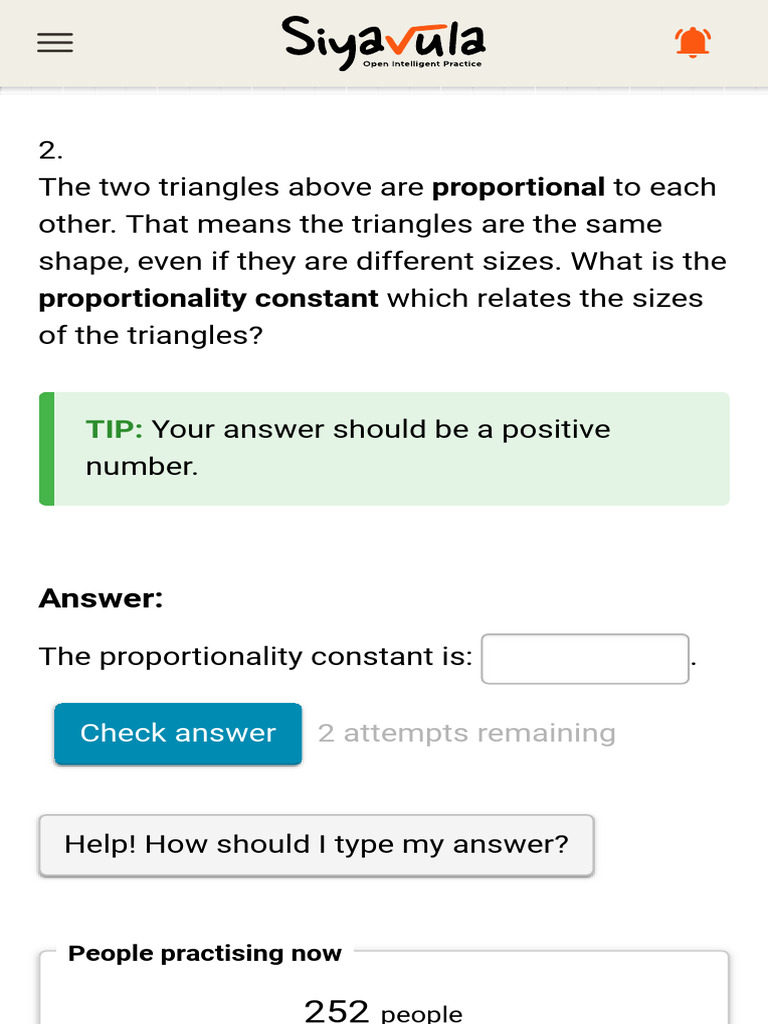Click the phrase 'of the triangles?' in the question
This screenshot has width=768, height=1024.
[151, 336]
